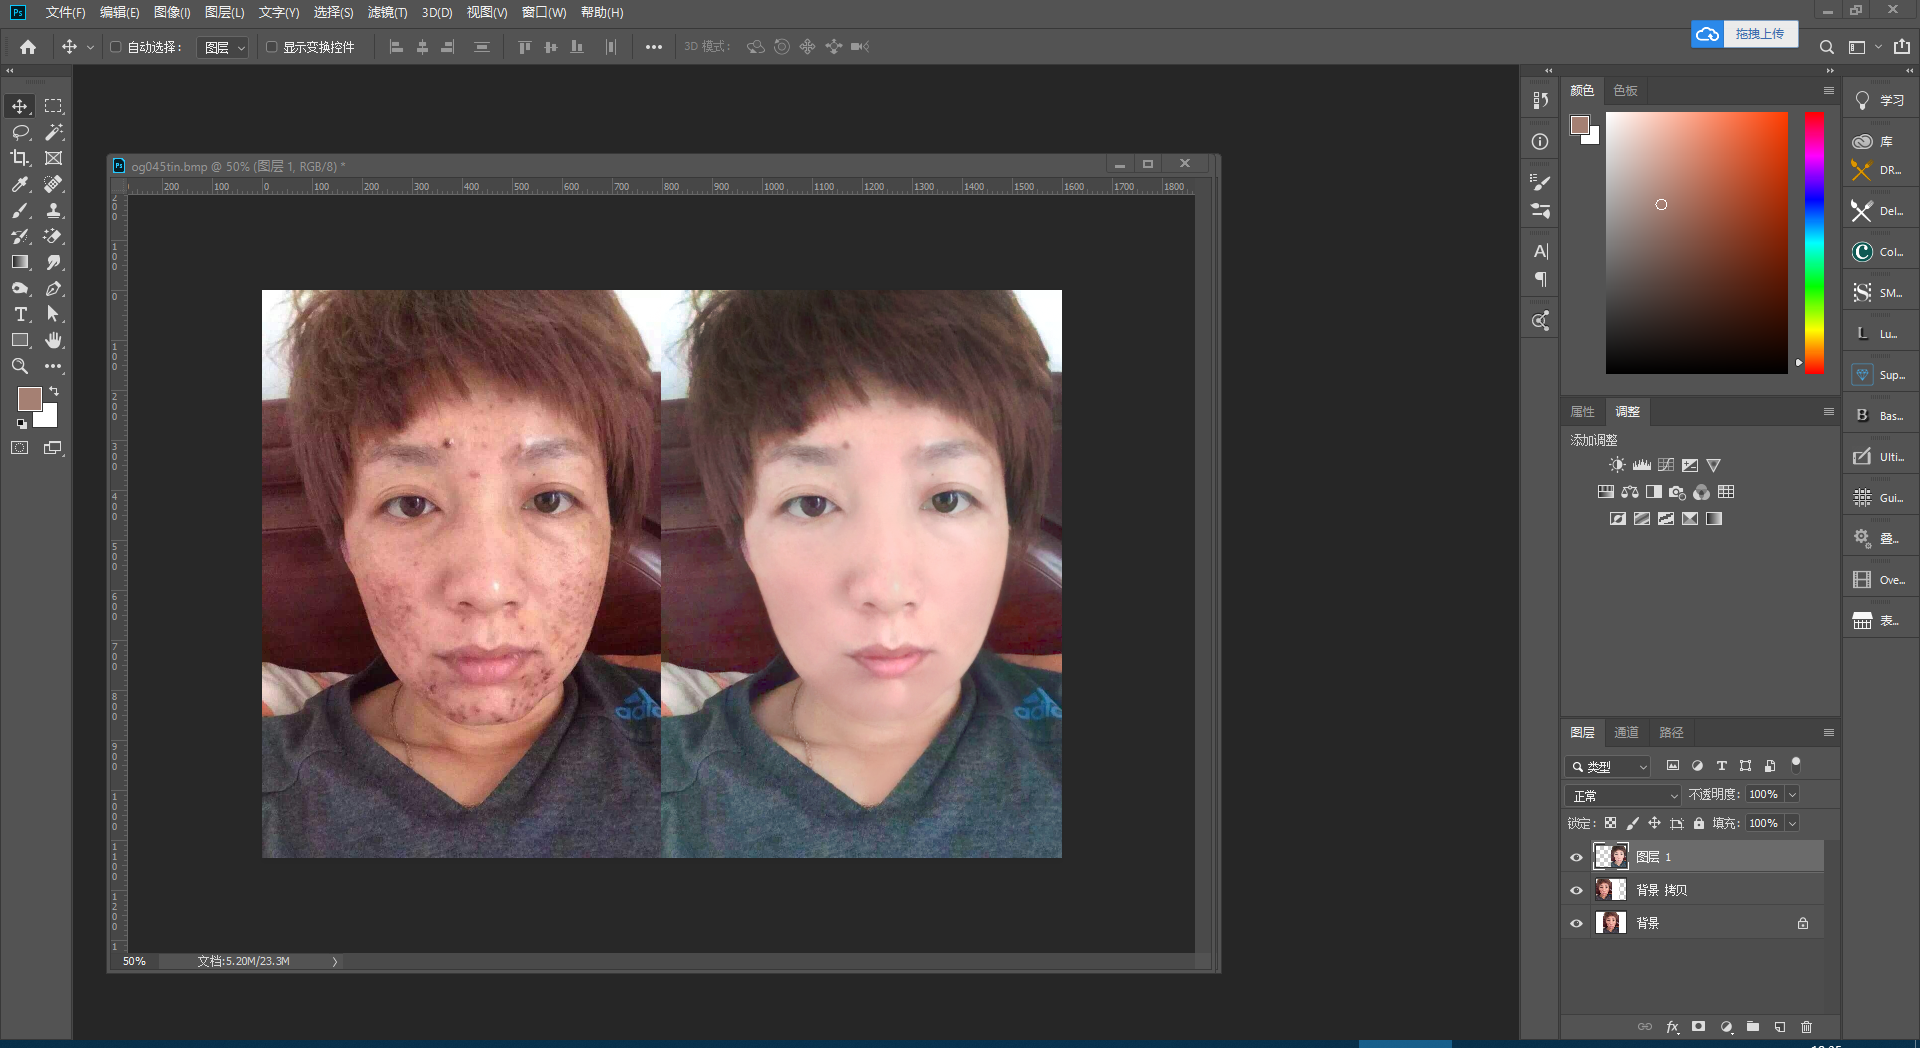The image size is (1920, 1048).
Task: Select the Rectangular Marquee tool
Action: (54, 106)
